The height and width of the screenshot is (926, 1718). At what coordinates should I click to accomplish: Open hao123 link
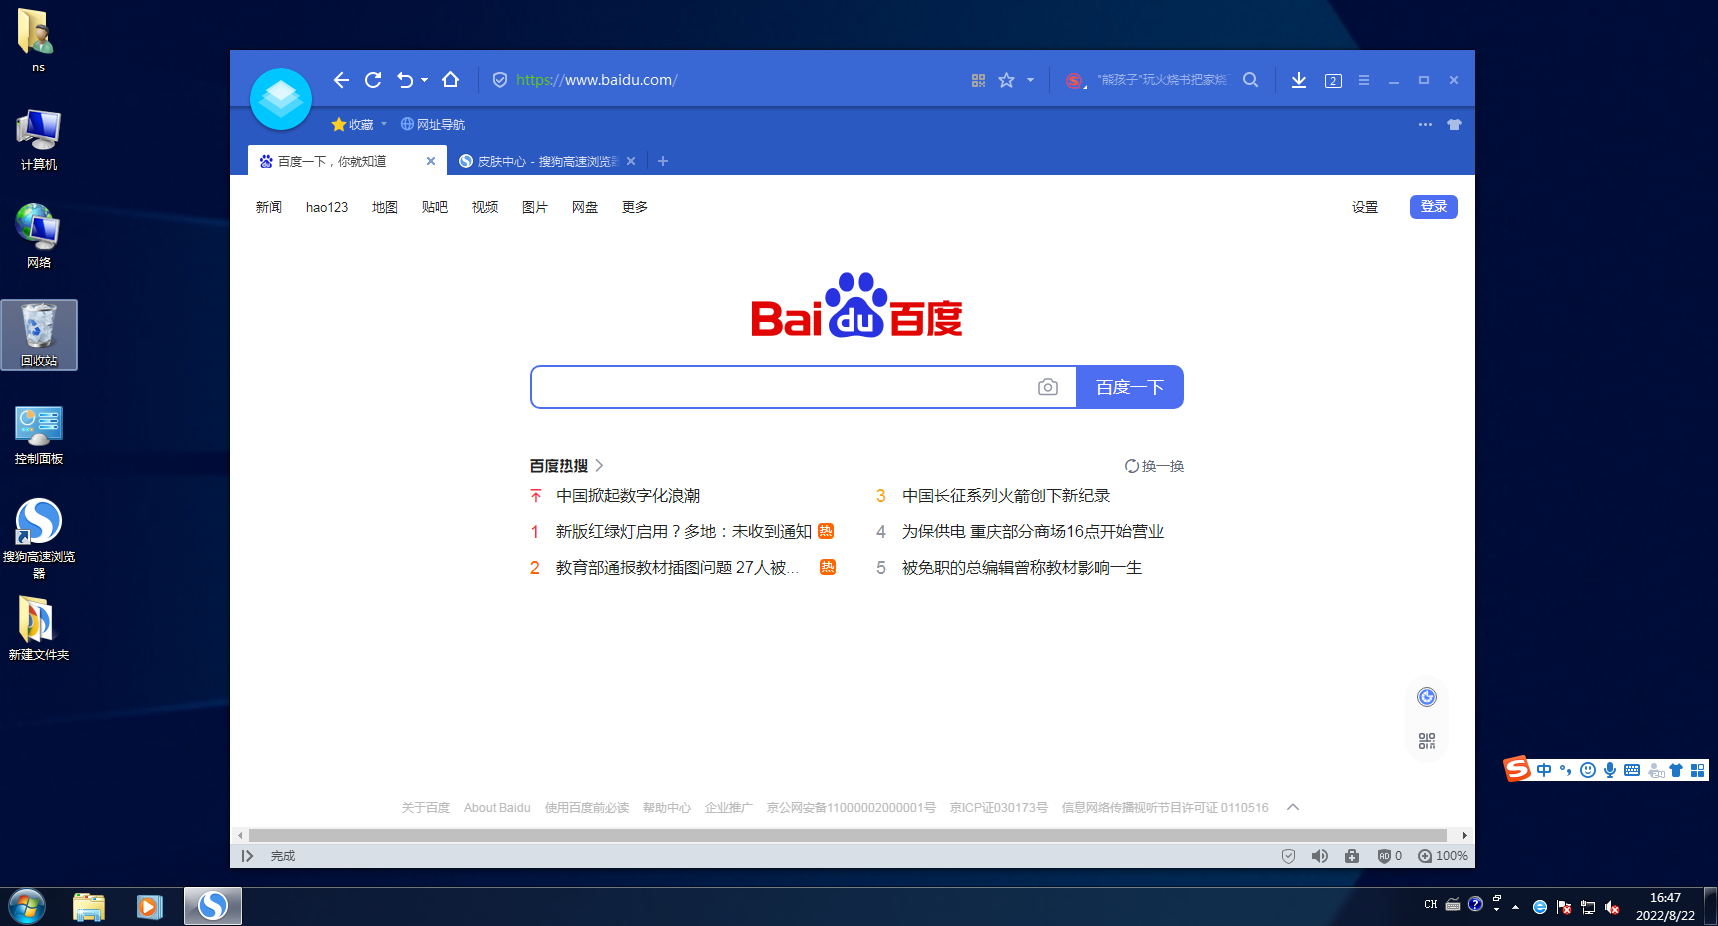pos(327,207)
